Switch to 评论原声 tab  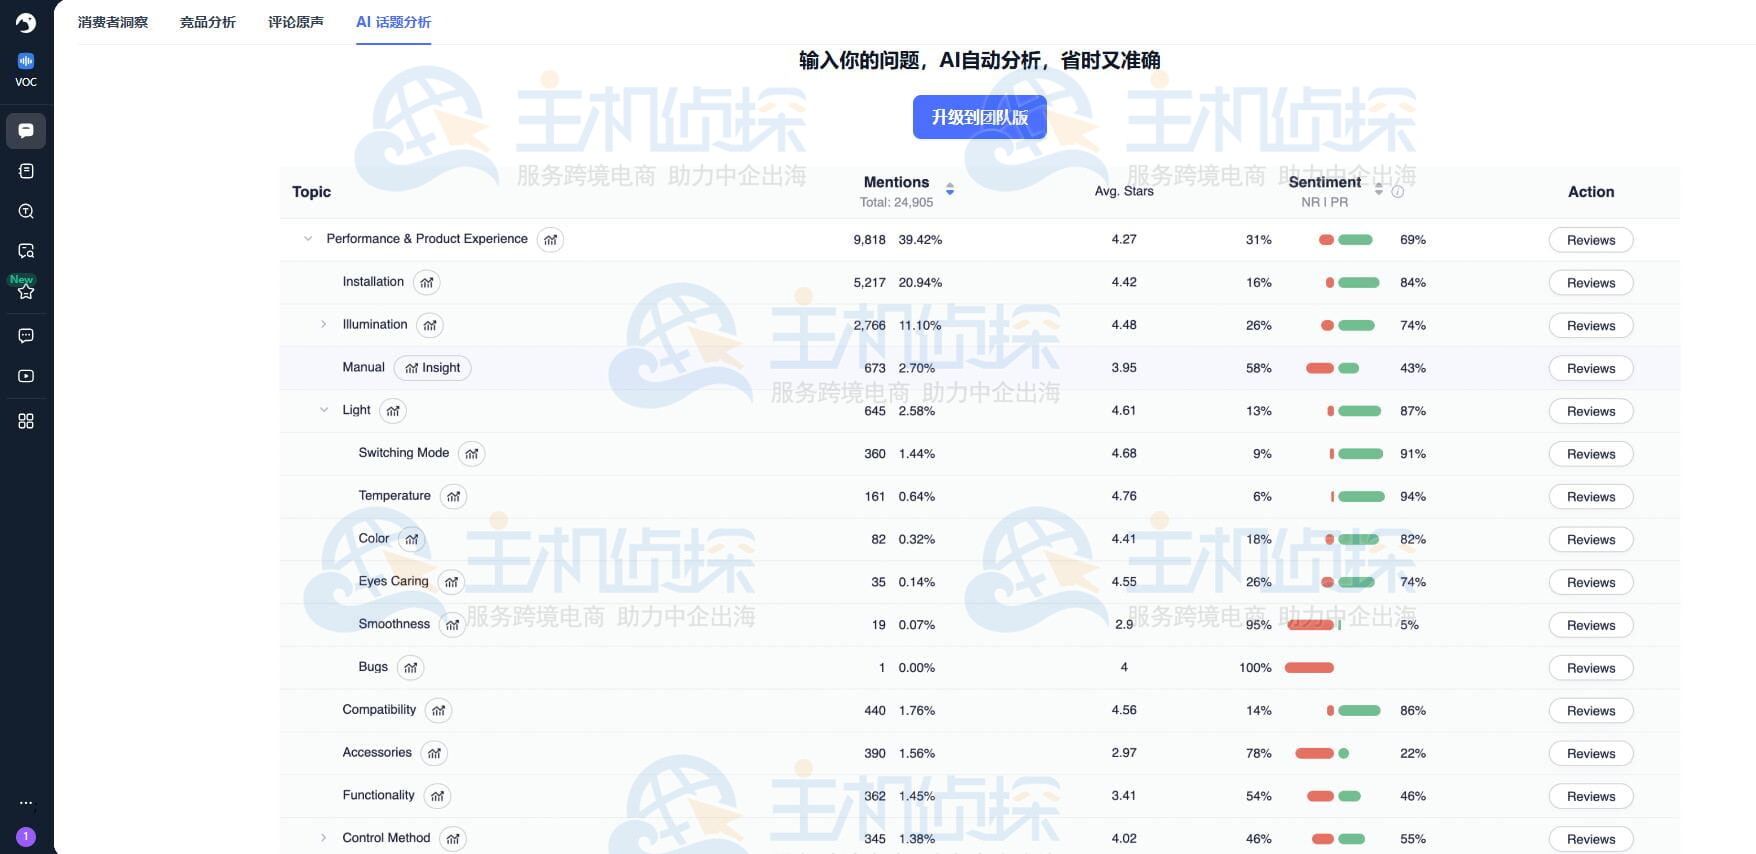point(296,22)
